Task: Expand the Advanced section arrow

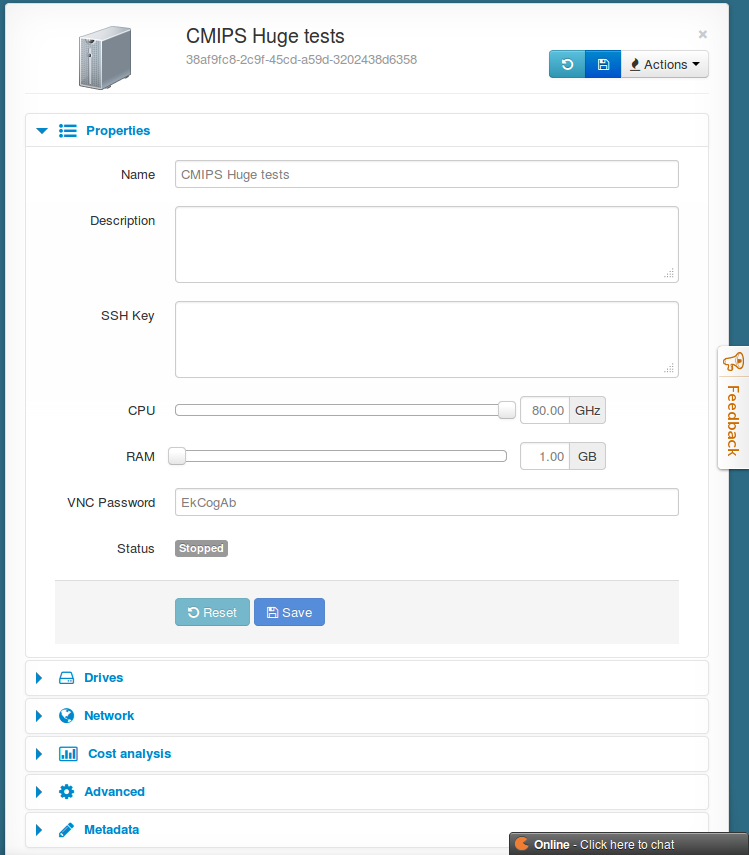Action: coord(39,792)
